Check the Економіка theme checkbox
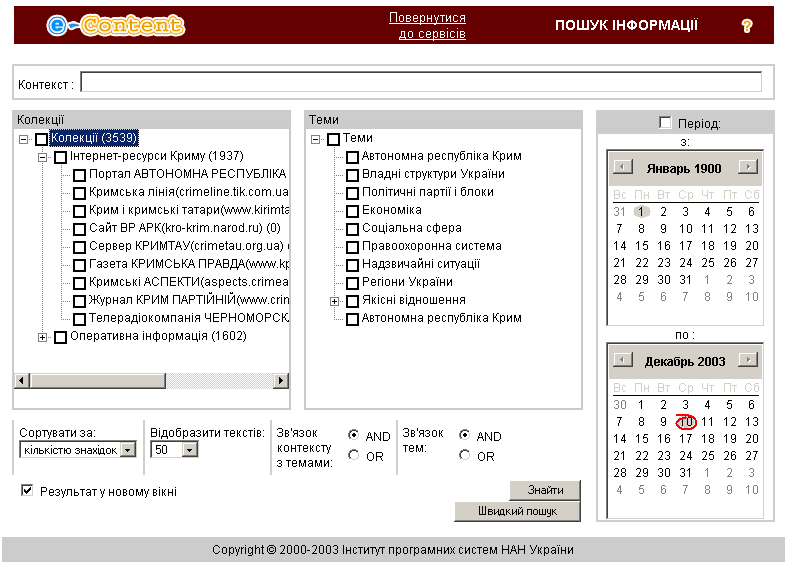The width and height of the screenshot is (789, 570). 352,211
